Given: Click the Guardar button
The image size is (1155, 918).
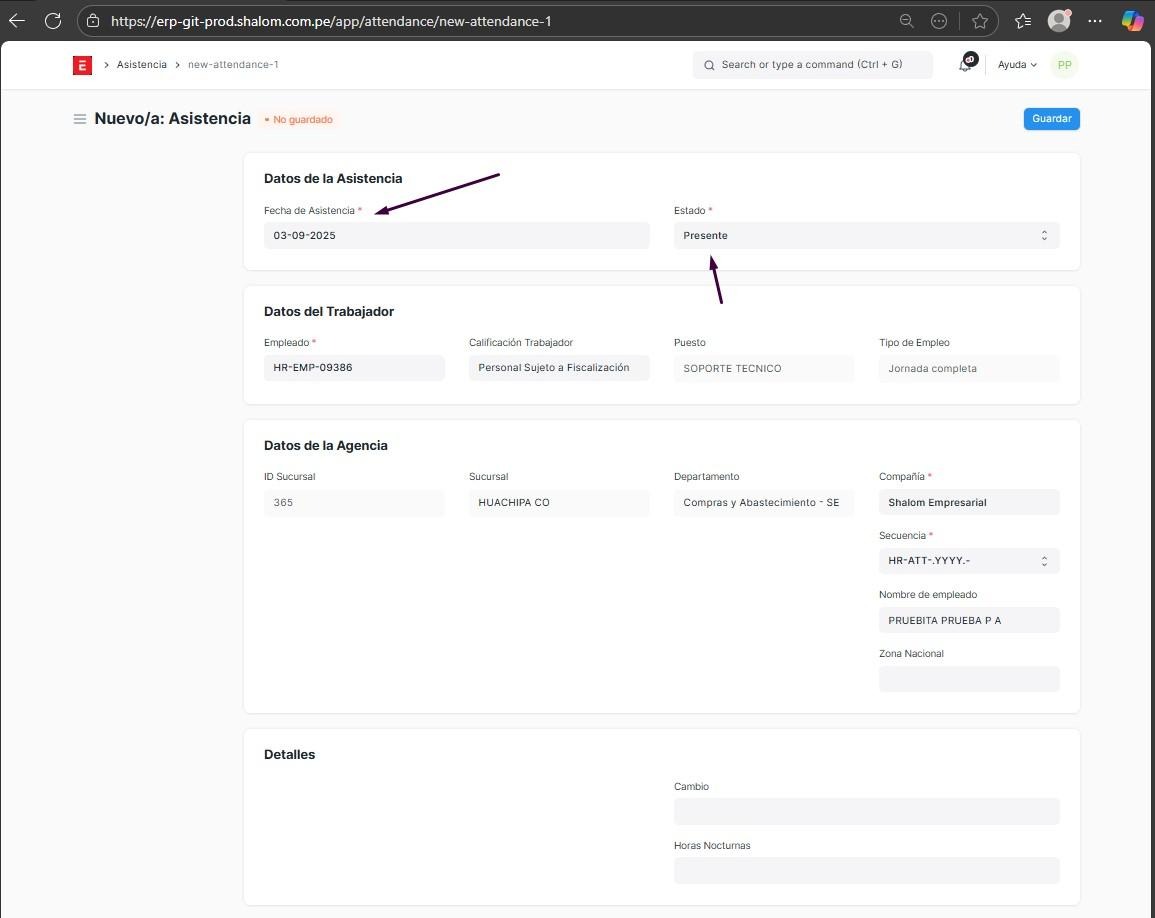Looking at the screenshot, I should [1051, 119].
